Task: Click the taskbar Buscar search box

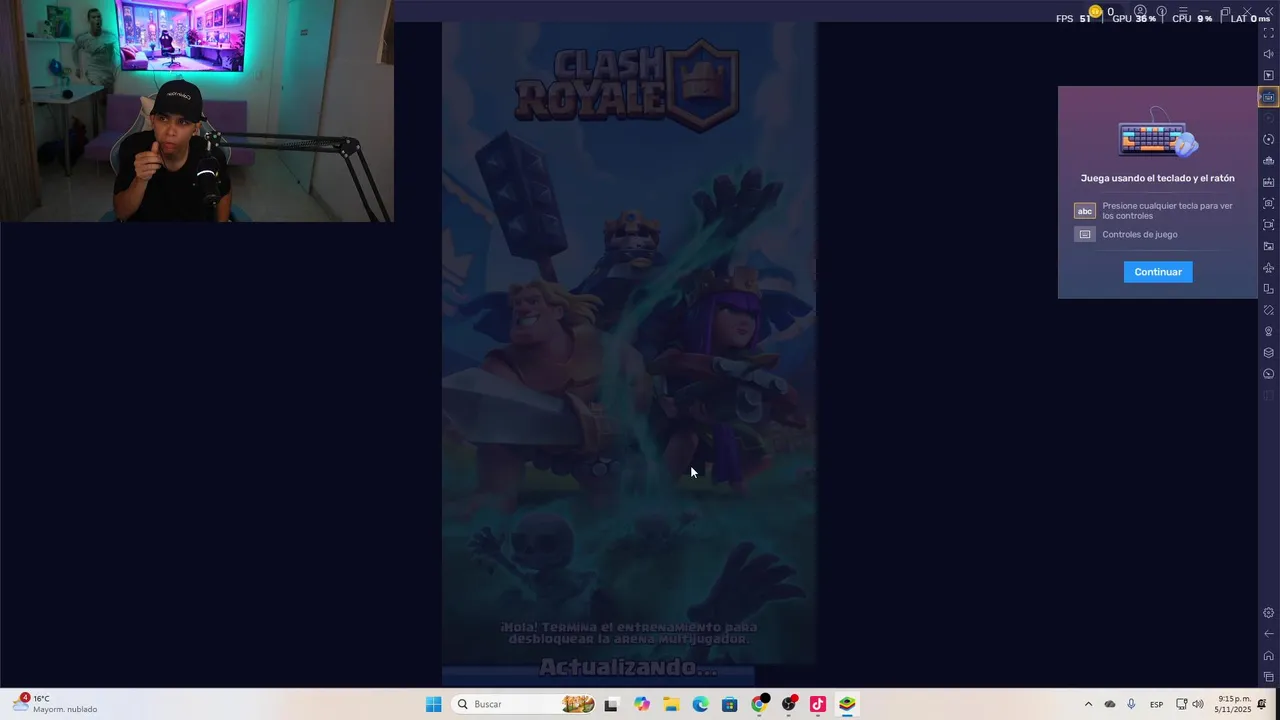Action: (x=524, y=704)
